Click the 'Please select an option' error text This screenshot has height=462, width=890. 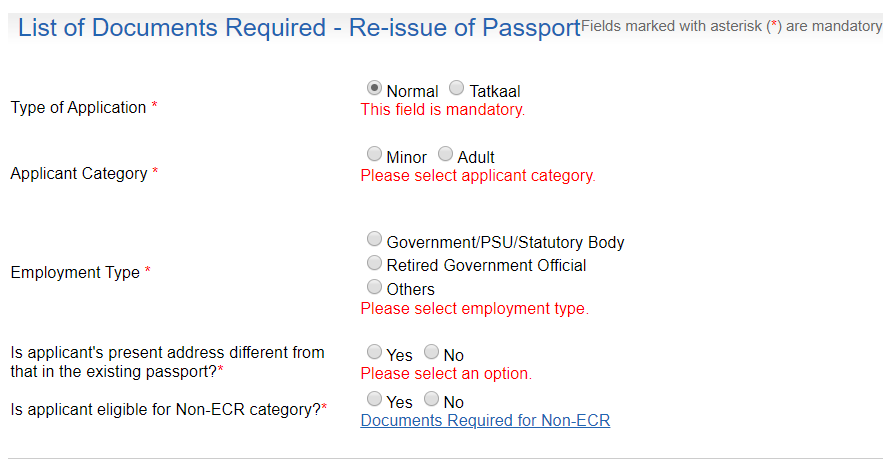(x=445, y=374)
